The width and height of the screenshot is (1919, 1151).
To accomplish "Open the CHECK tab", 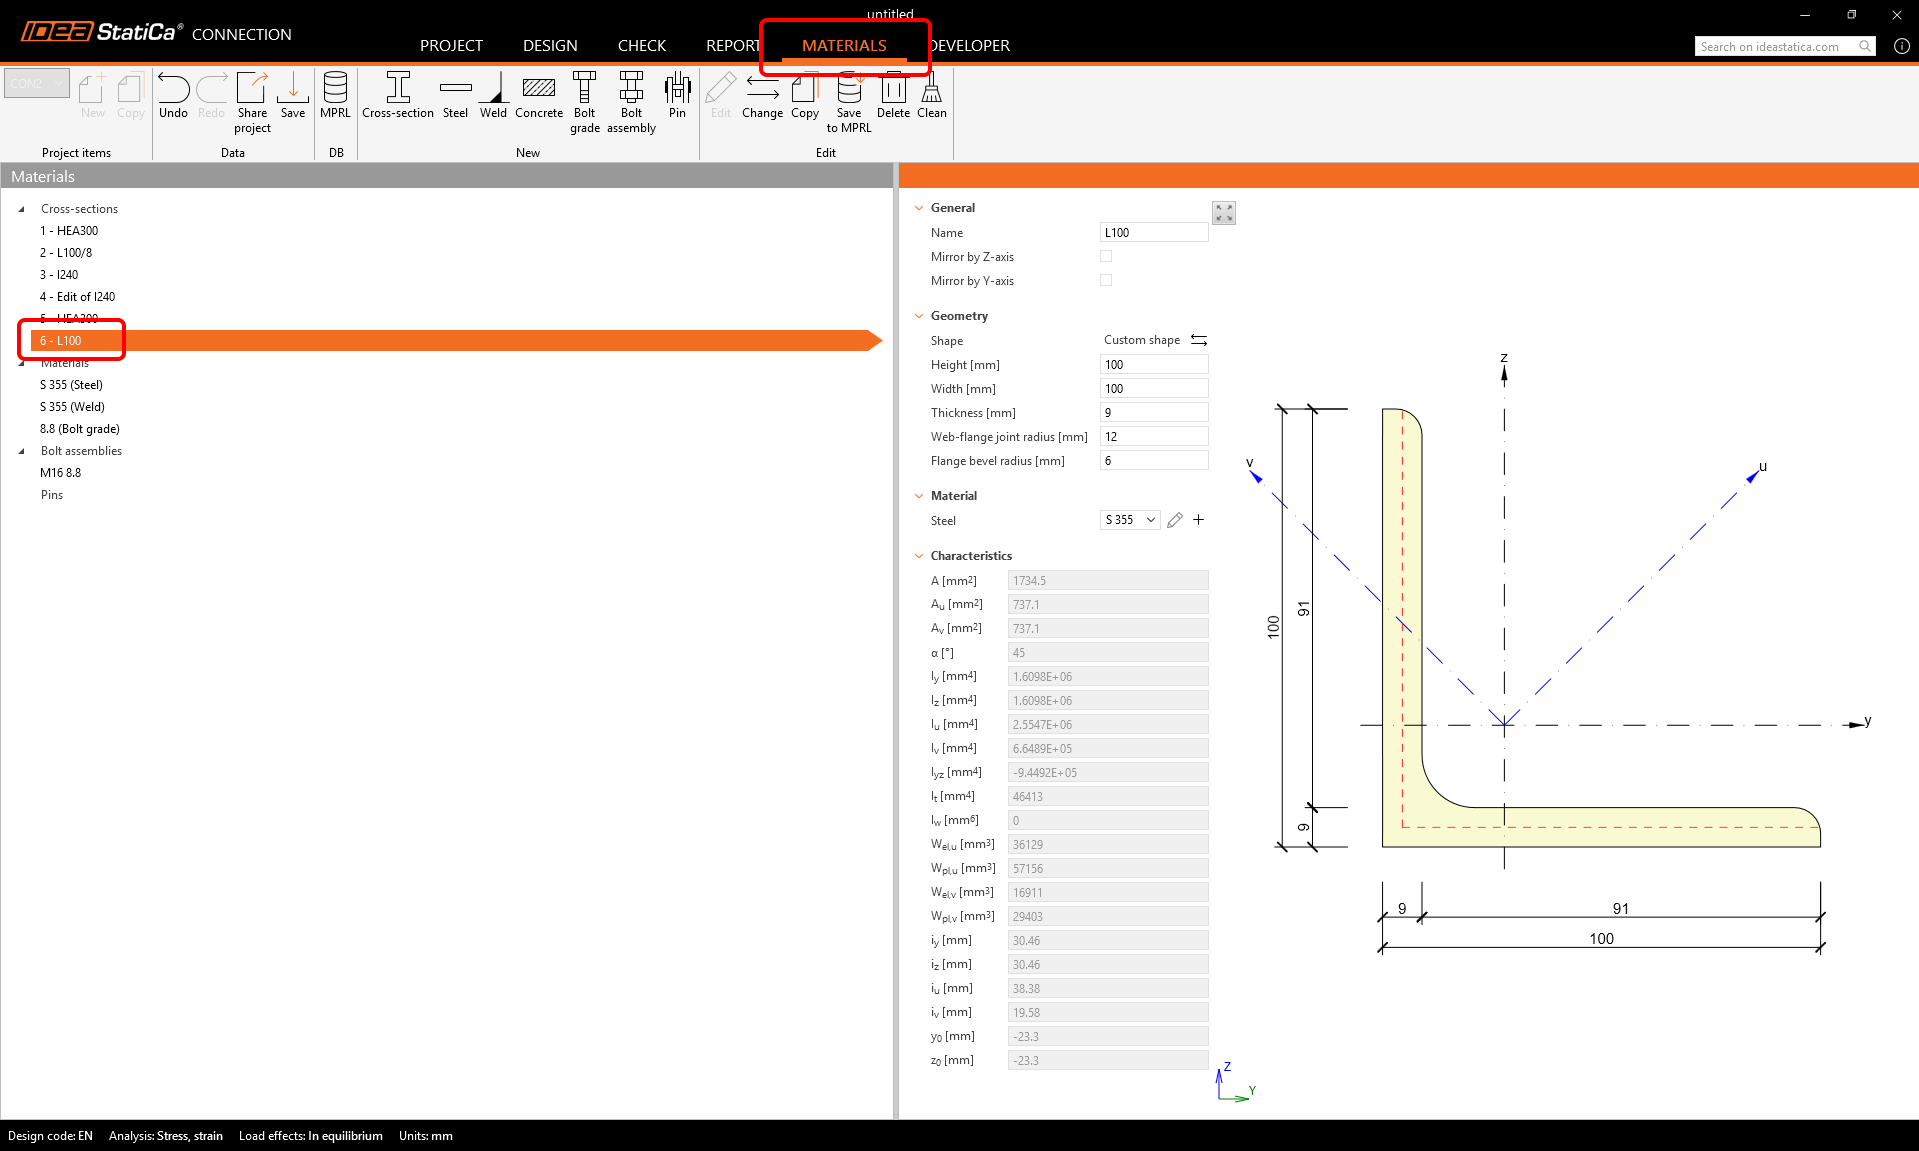I will (x=641, y=46).
